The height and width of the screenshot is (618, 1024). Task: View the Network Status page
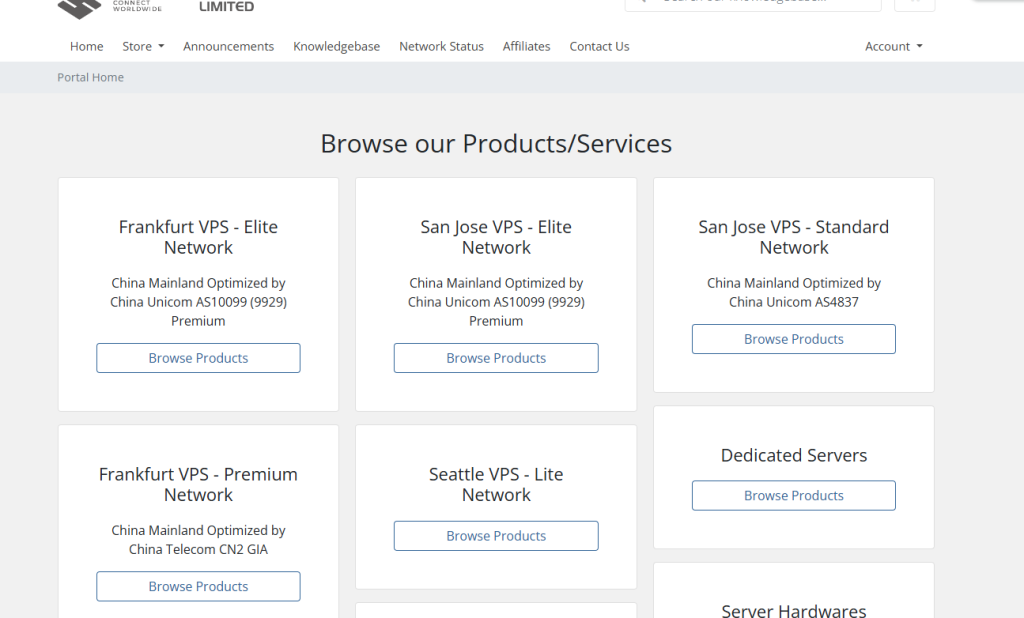(441, 46)
